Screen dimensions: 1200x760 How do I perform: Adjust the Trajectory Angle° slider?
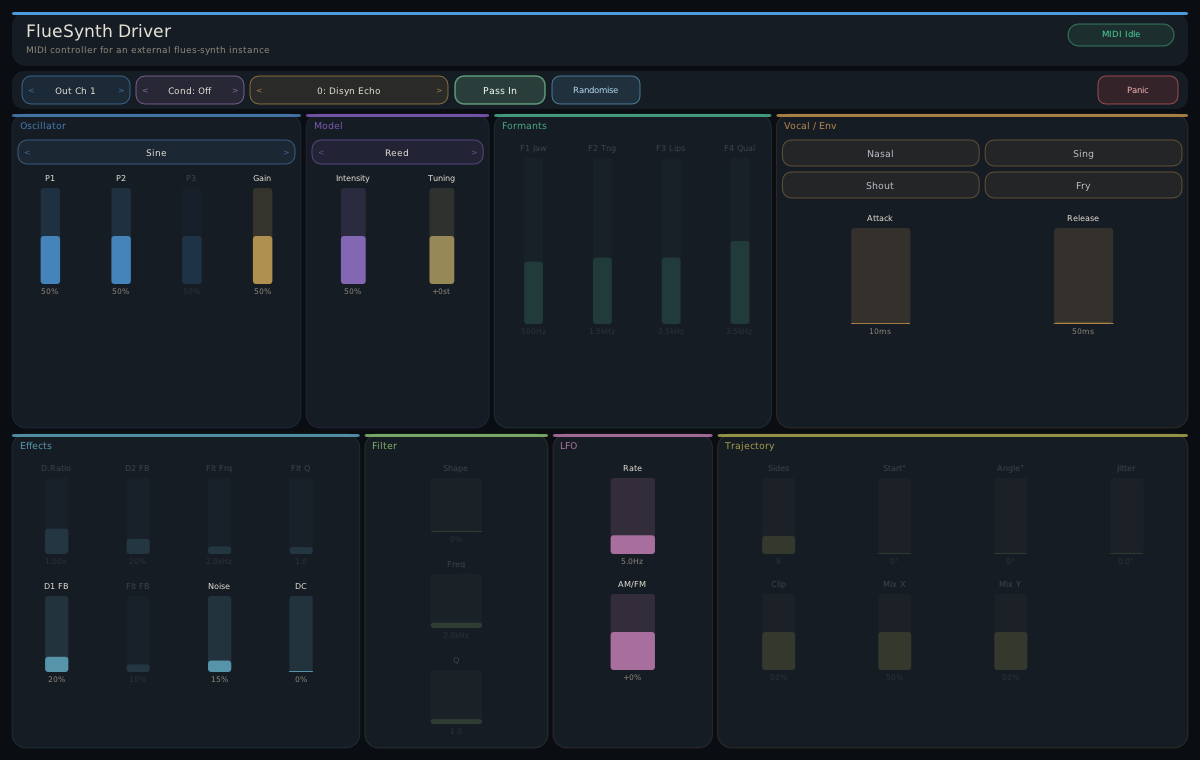point(1011,516)
